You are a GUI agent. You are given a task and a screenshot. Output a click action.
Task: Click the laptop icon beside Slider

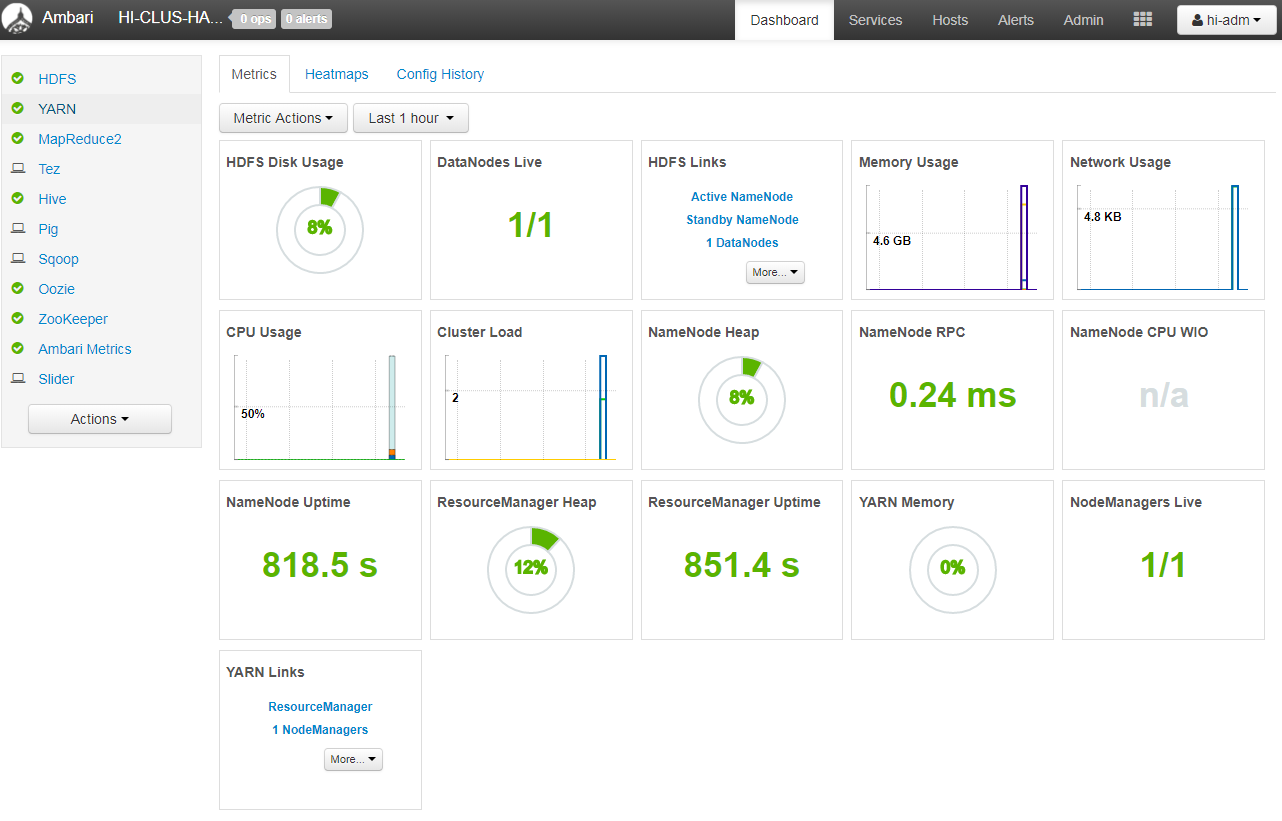tap(18, 379)
